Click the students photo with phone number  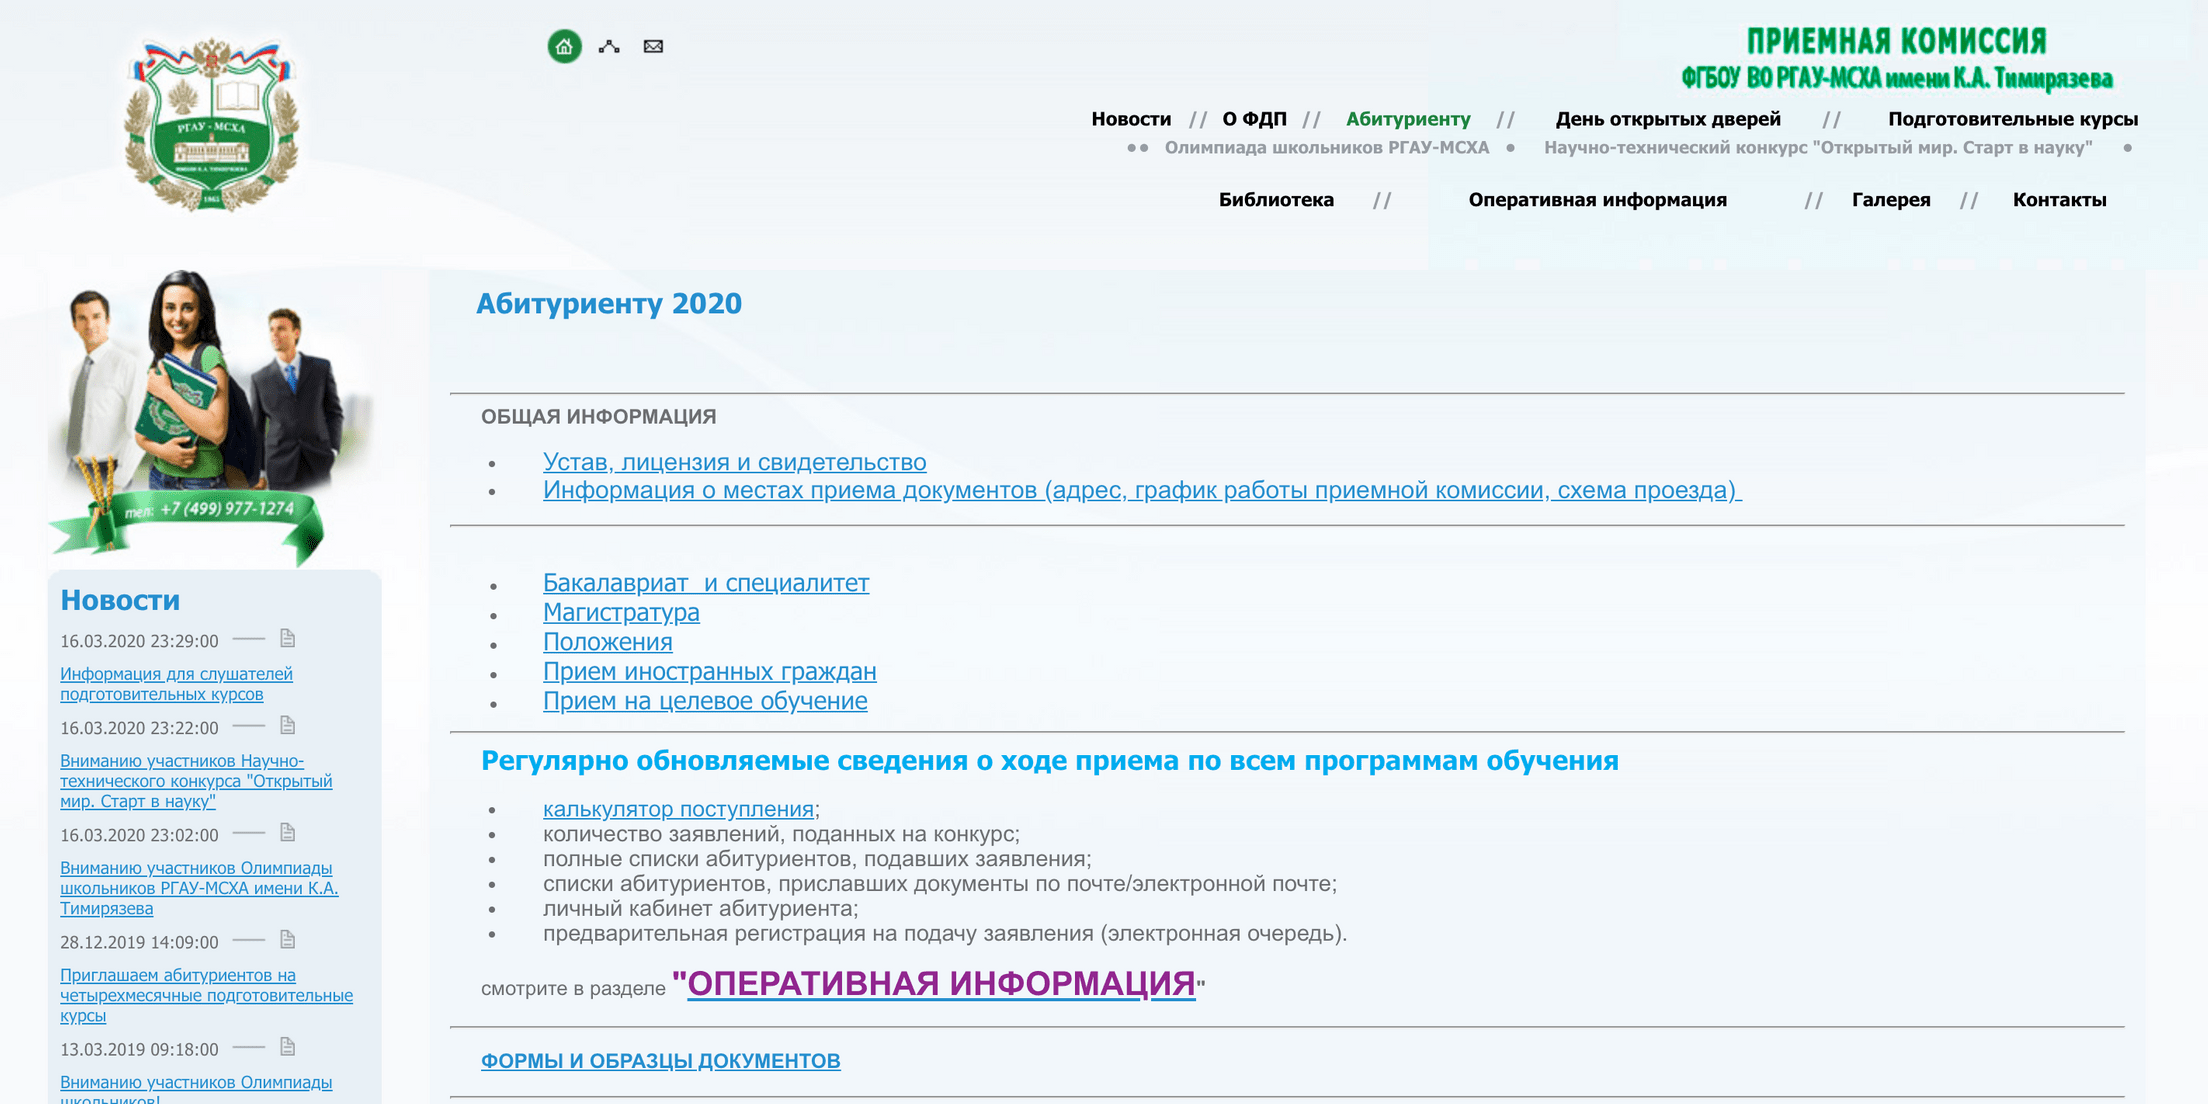[211, 417]
